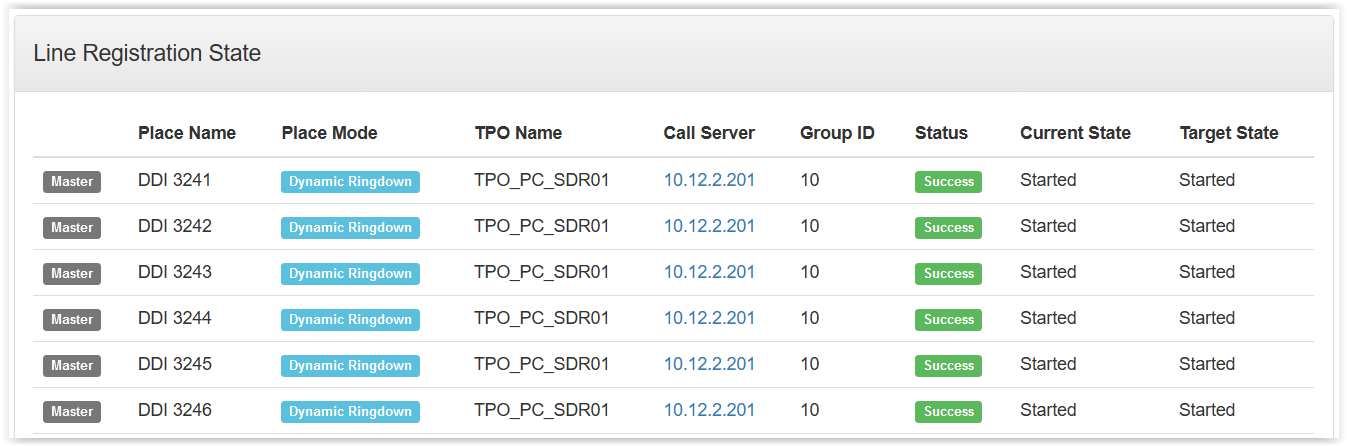
Task: Select the place name DDI 3244
Action: [175, 318]
